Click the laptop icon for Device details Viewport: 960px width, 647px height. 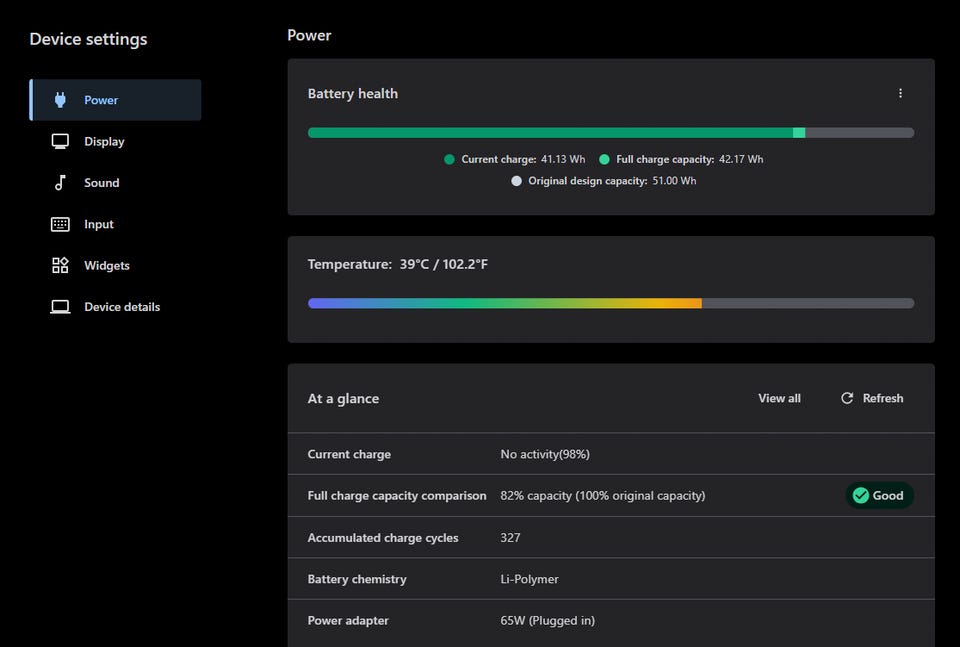pyautogui.click(x=60, y=307)
